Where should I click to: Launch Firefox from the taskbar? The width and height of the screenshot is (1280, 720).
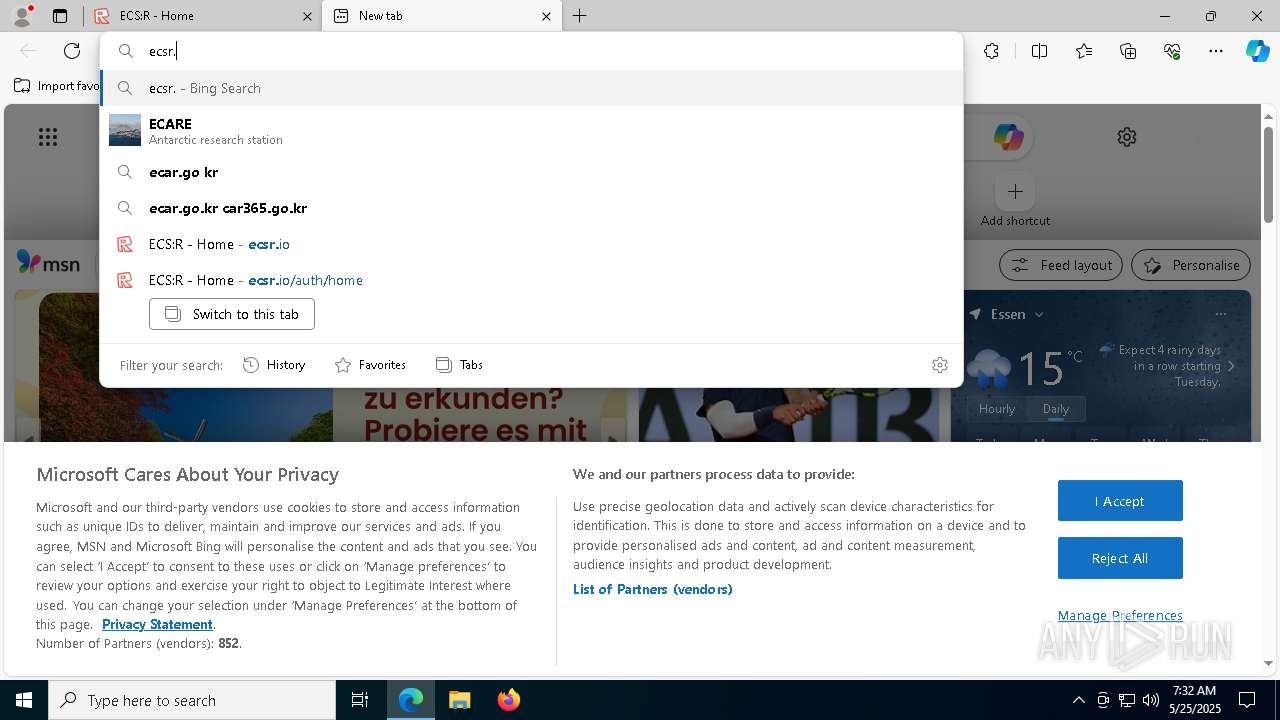[x=508, y=700]
